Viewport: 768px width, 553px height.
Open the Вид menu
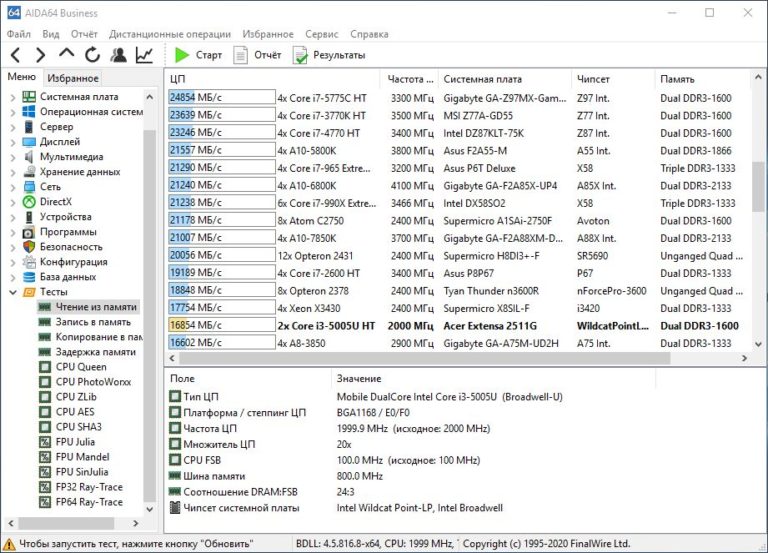coord(50,34)
